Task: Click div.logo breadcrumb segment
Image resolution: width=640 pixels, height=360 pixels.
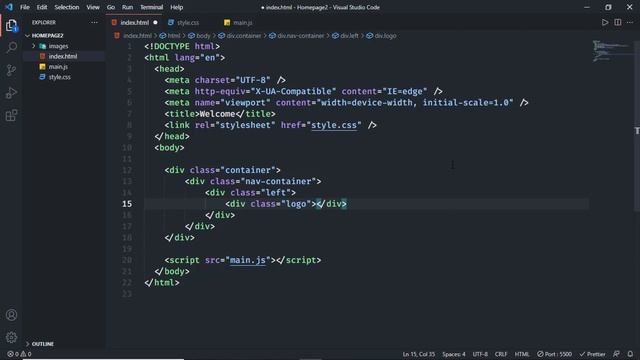Action: (x=385, y=36)
